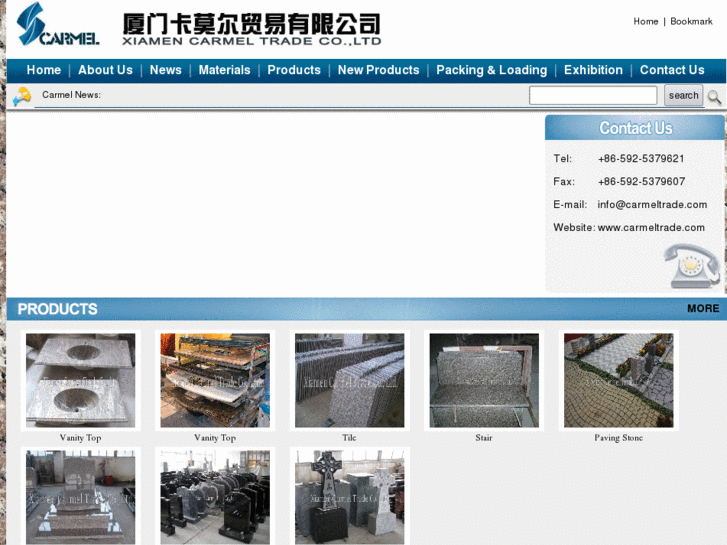Open Packing & Loading page

(x=491, y=70)
